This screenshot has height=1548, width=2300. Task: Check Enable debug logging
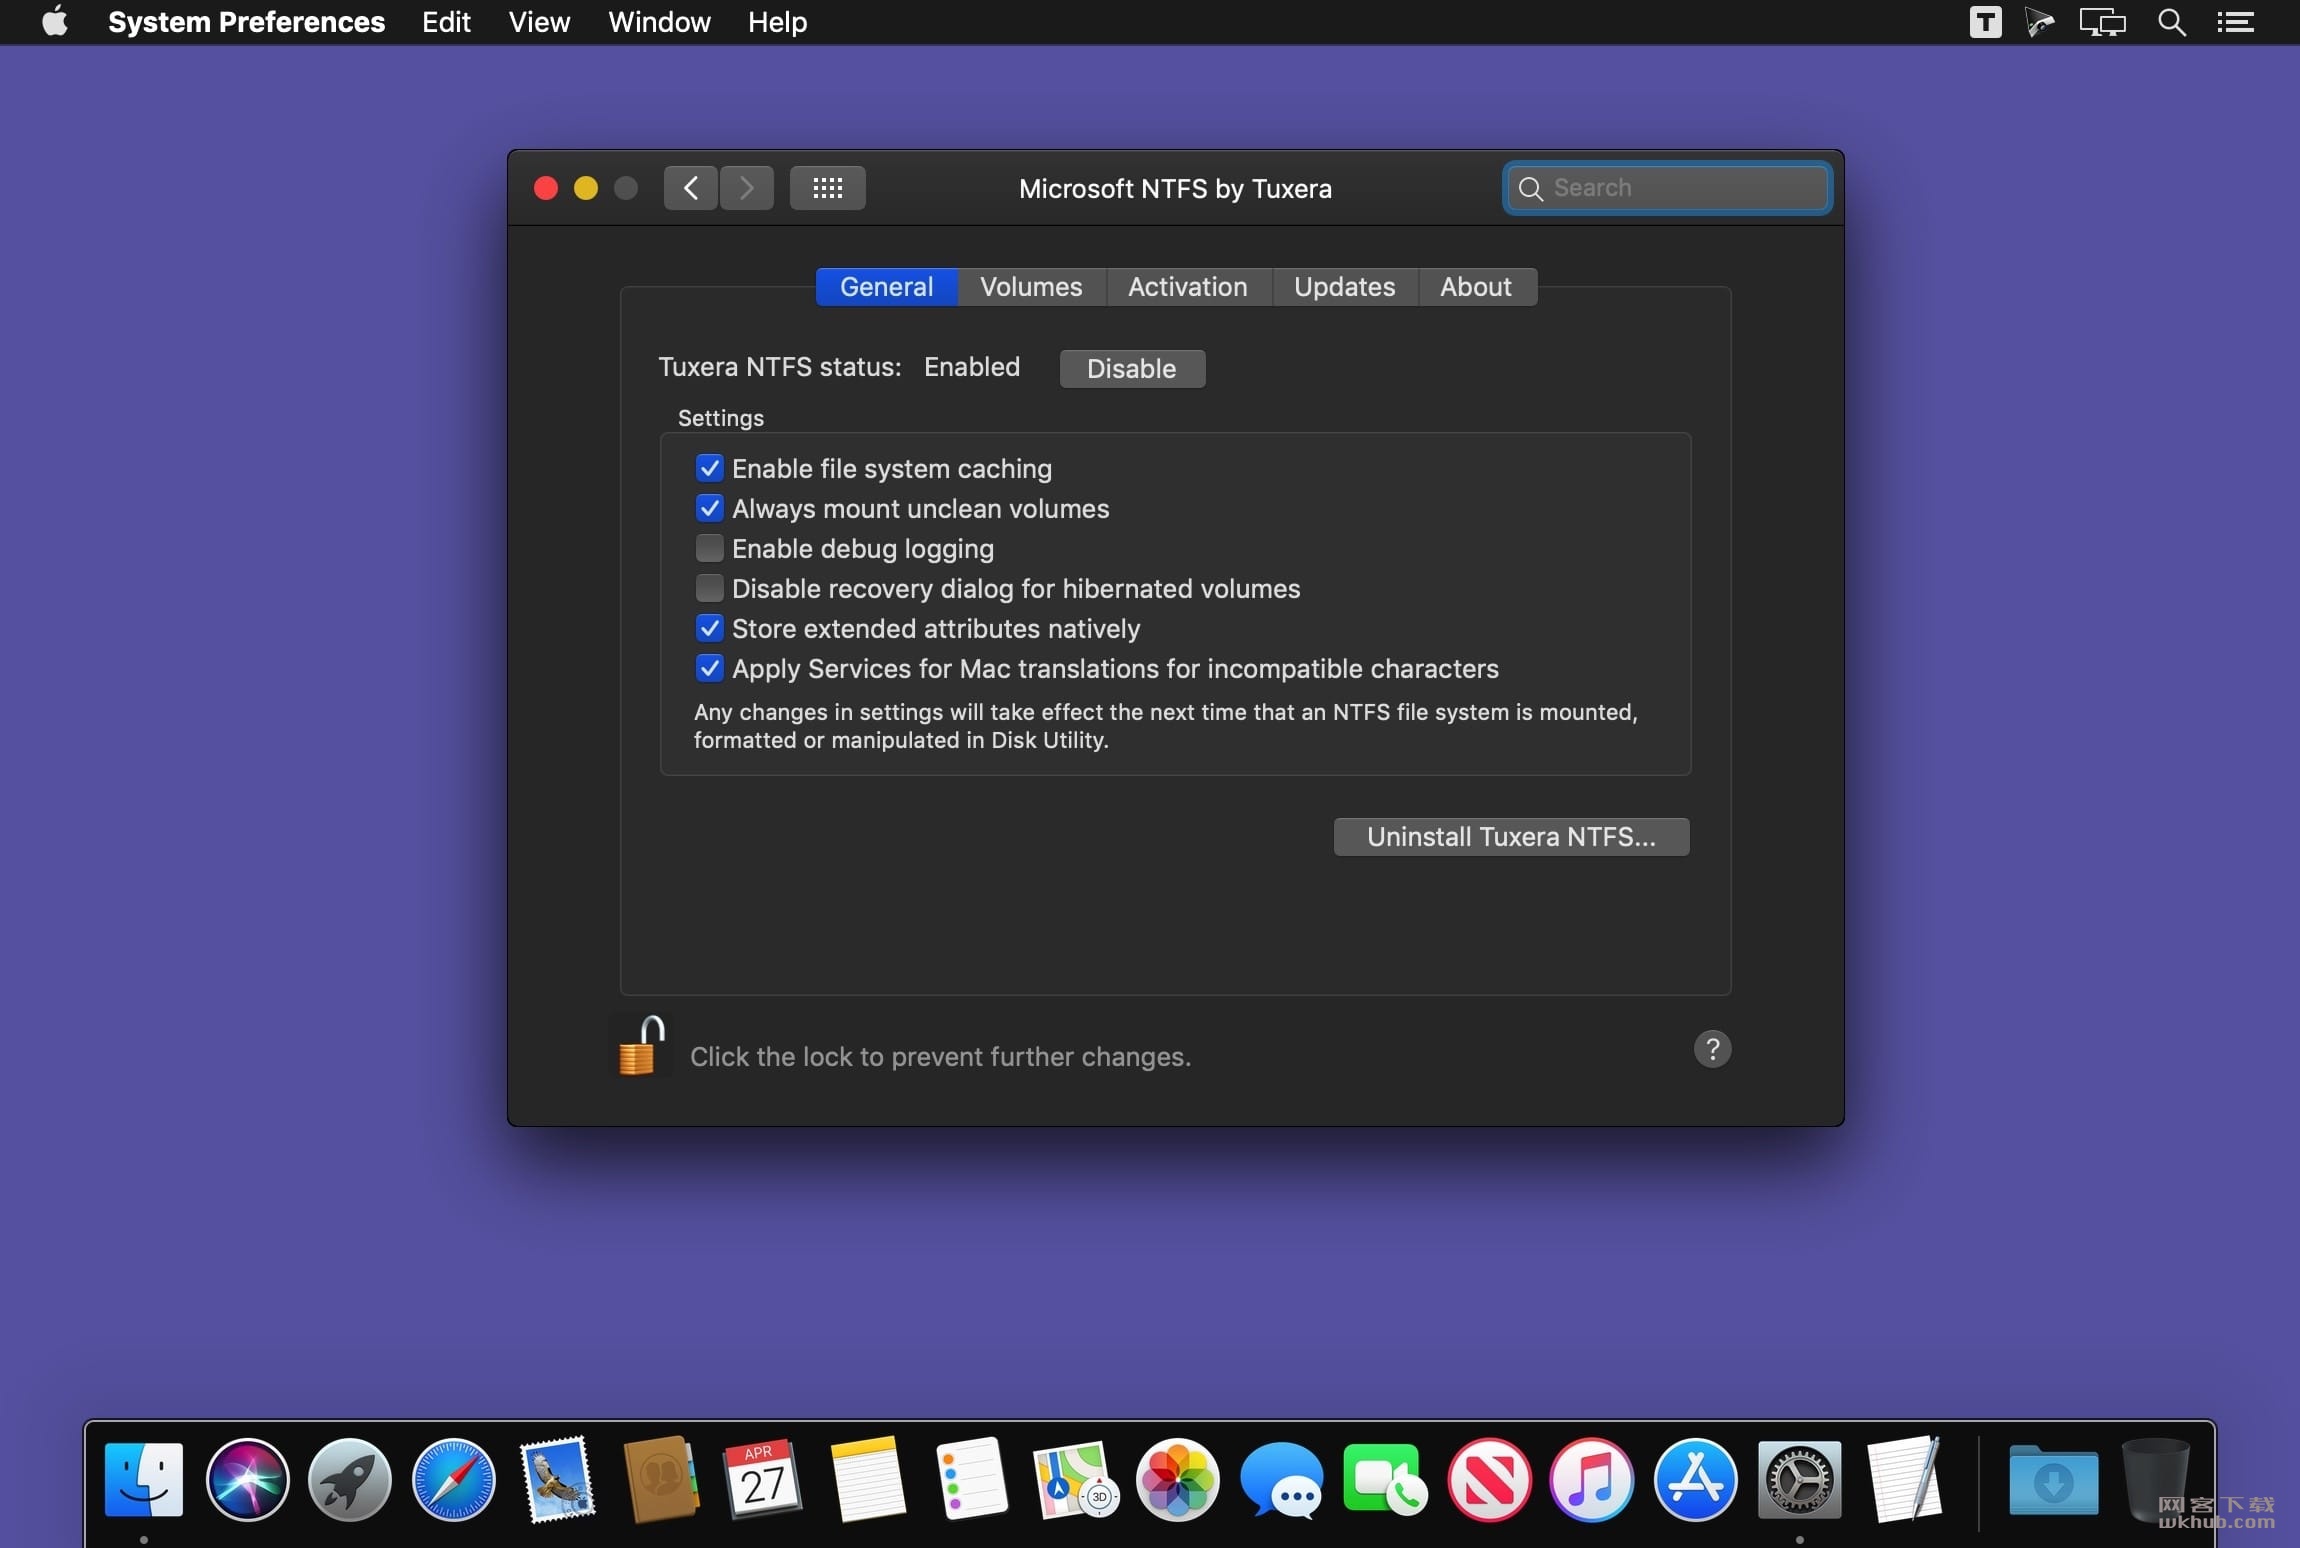(x=709, y=548)
